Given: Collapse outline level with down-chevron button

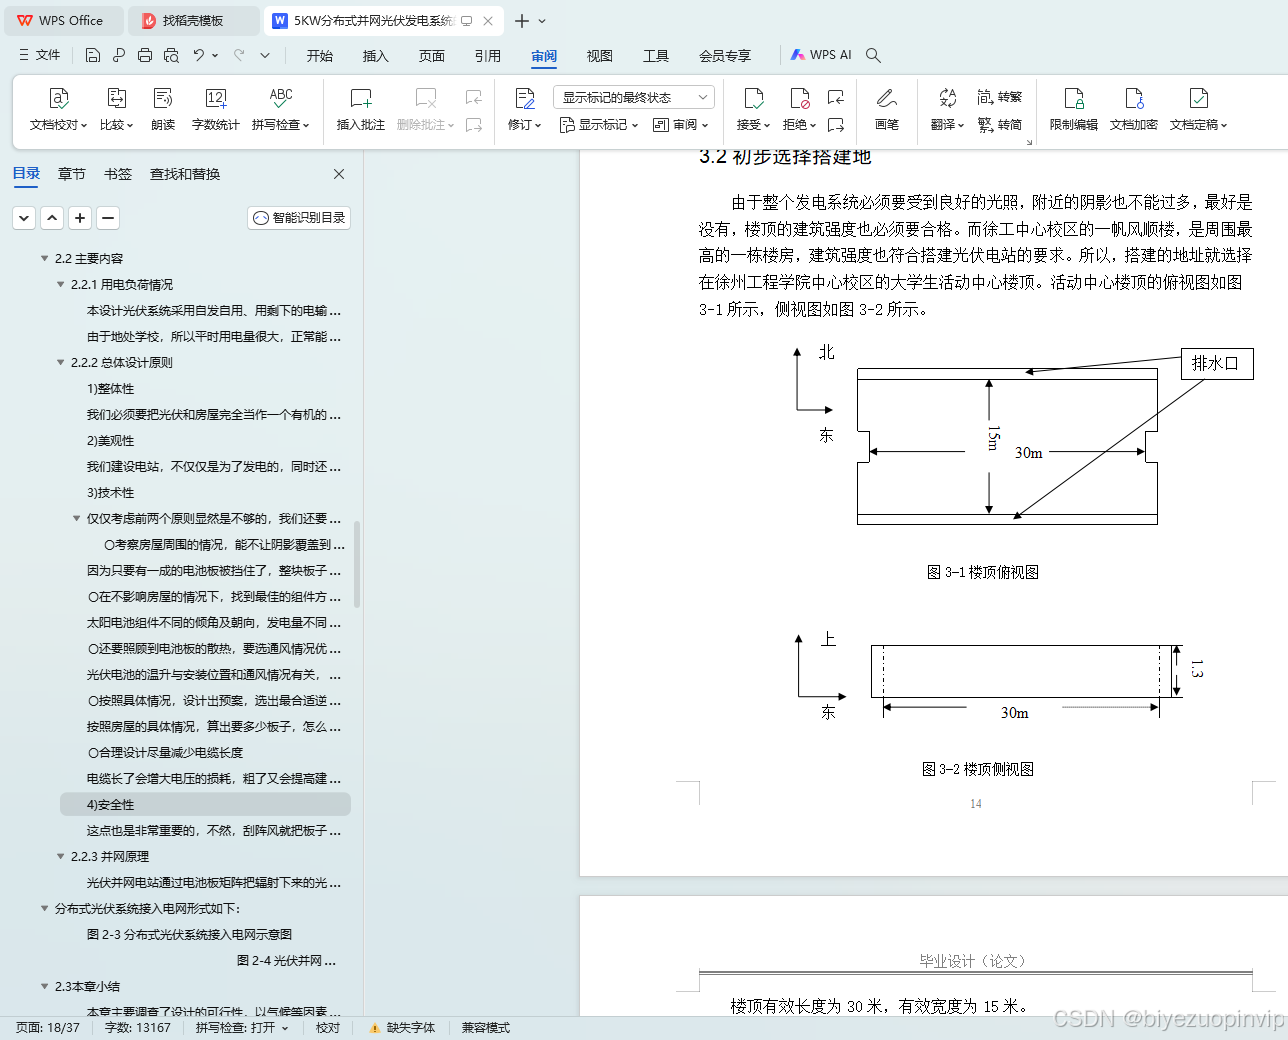Looking at the screenshot, I should click(25, 218).
